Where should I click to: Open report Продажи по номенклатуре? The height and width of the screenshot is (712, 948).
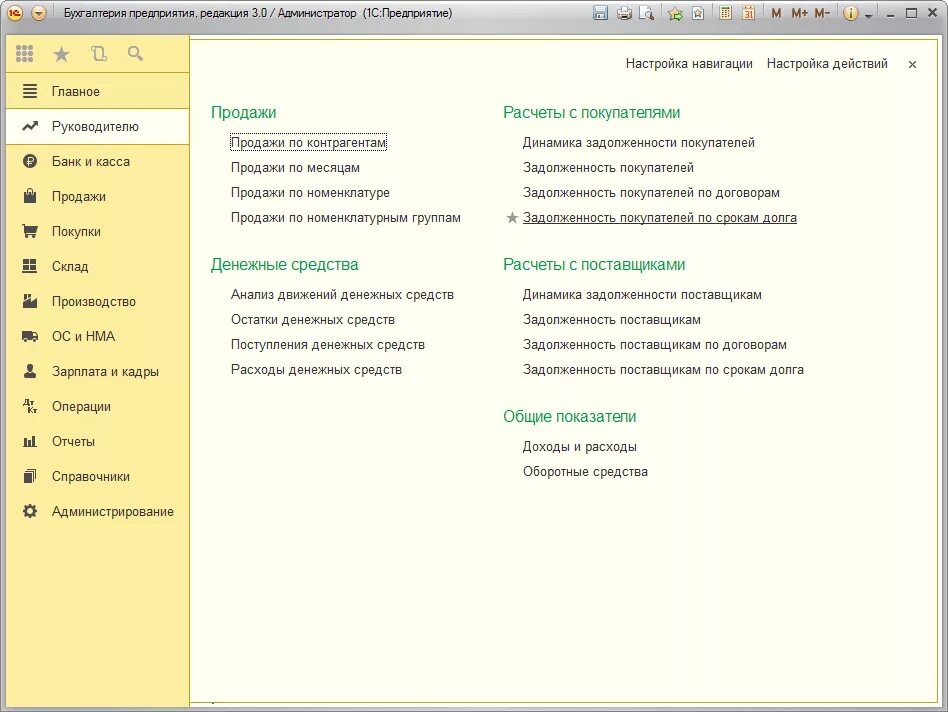pyautogui.click(x=310, y=192)
